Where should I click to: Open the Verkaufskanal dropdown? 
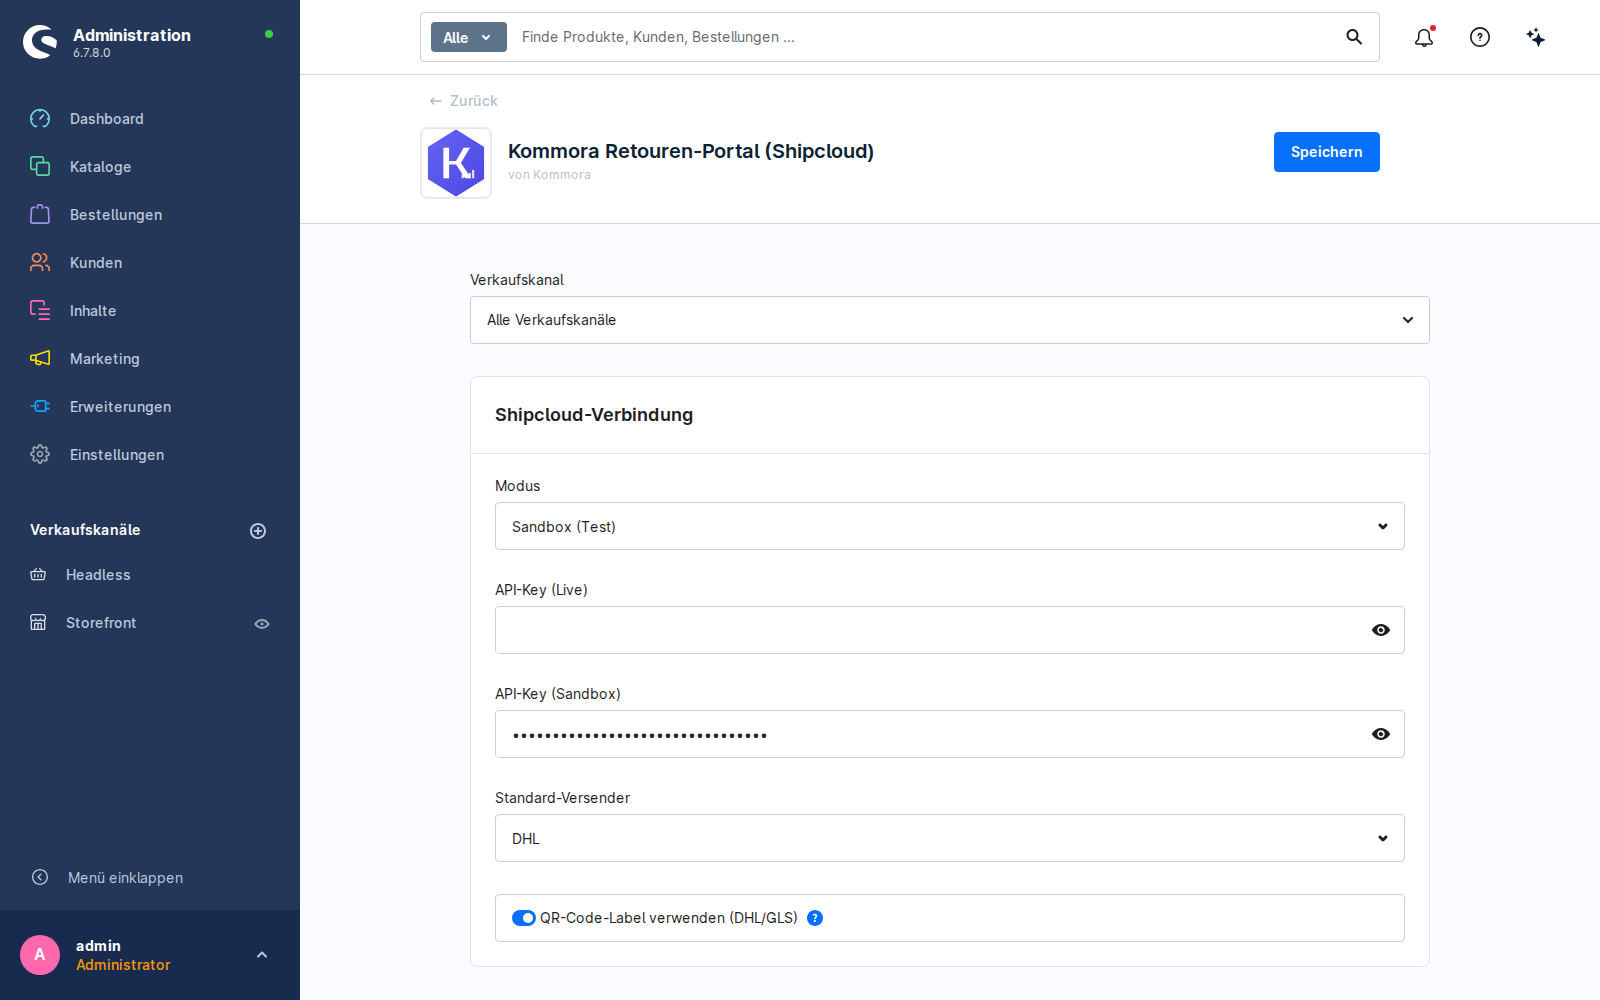tap(950, 320)
